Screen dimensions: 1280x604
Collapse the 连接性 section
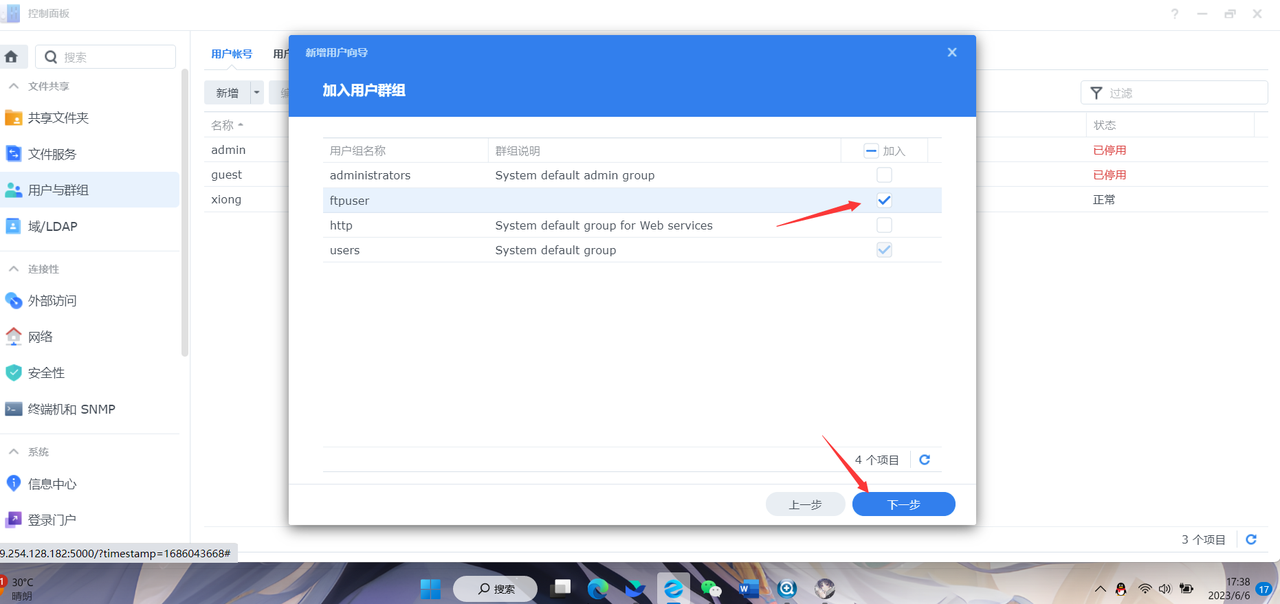click(14, 269)
